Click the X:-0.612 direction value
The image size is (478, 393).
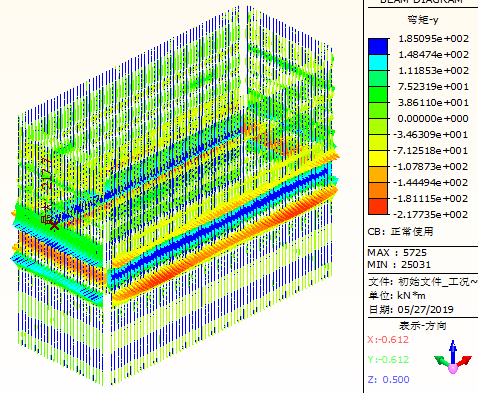coord(388,340)
